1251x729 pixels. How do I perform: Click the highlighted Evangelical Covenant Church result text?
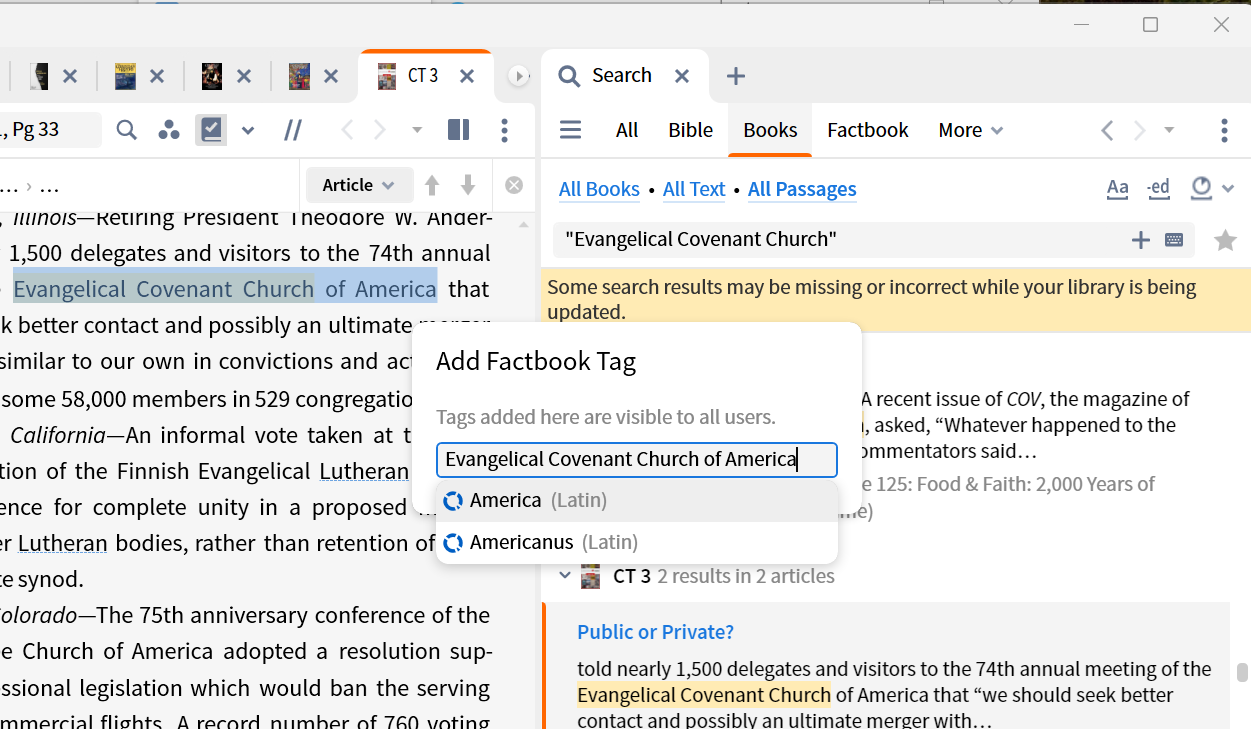pos(704,695)
